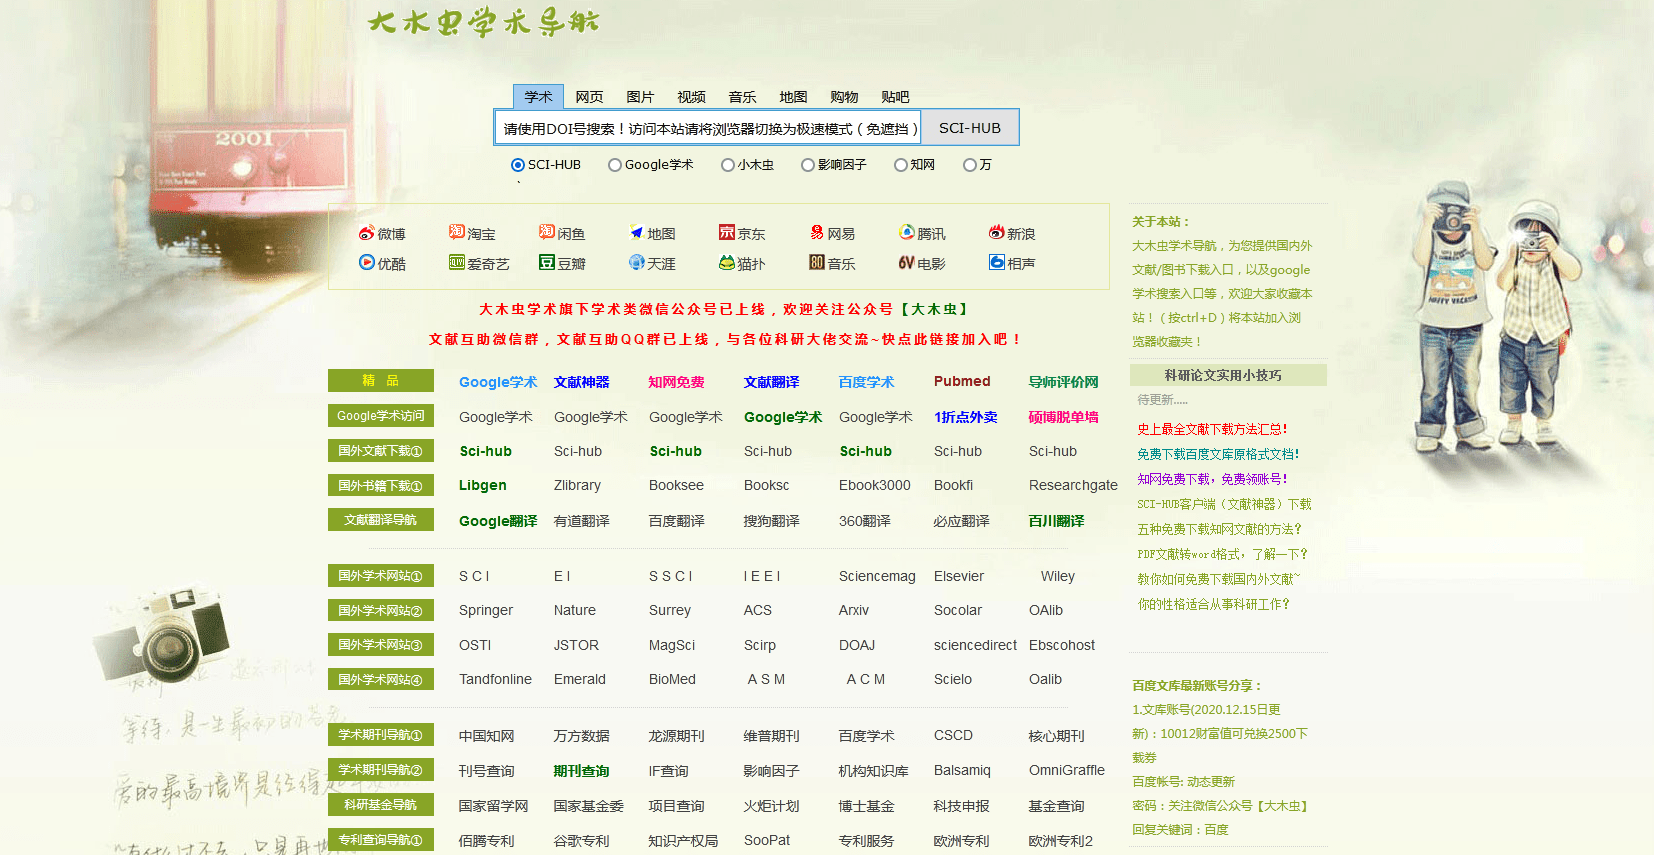
Task: Open the Tandfonline link
Action: [496, 679]
